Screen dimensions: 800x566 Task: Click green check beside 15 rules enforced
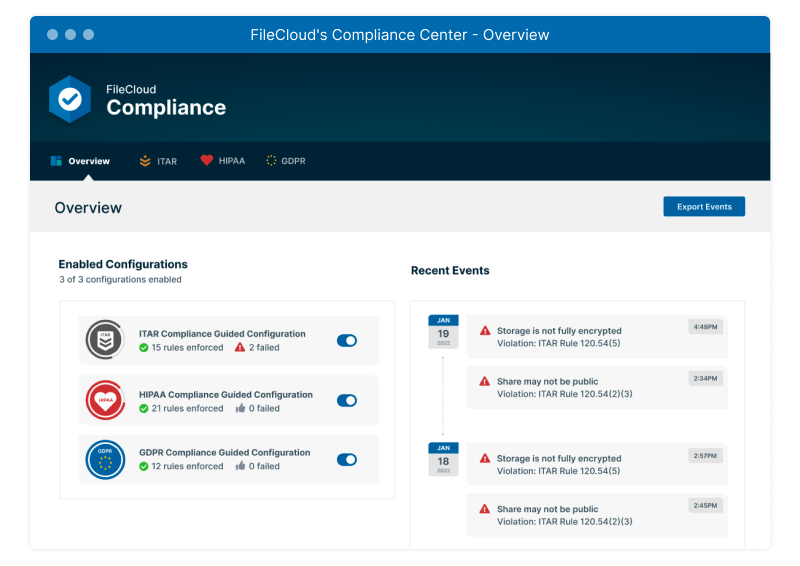pyautogui.click(x=144, y=348)
